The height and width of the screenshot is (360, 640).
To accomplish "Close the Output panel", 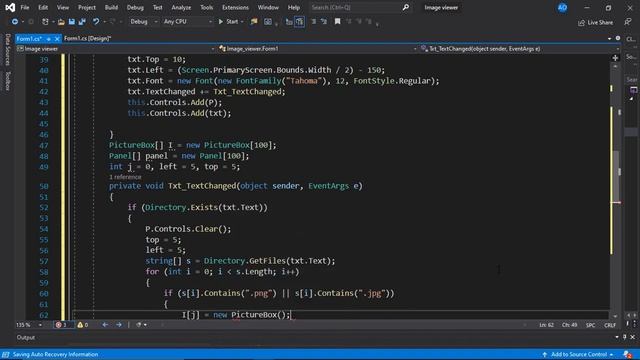I will (633, 337).
